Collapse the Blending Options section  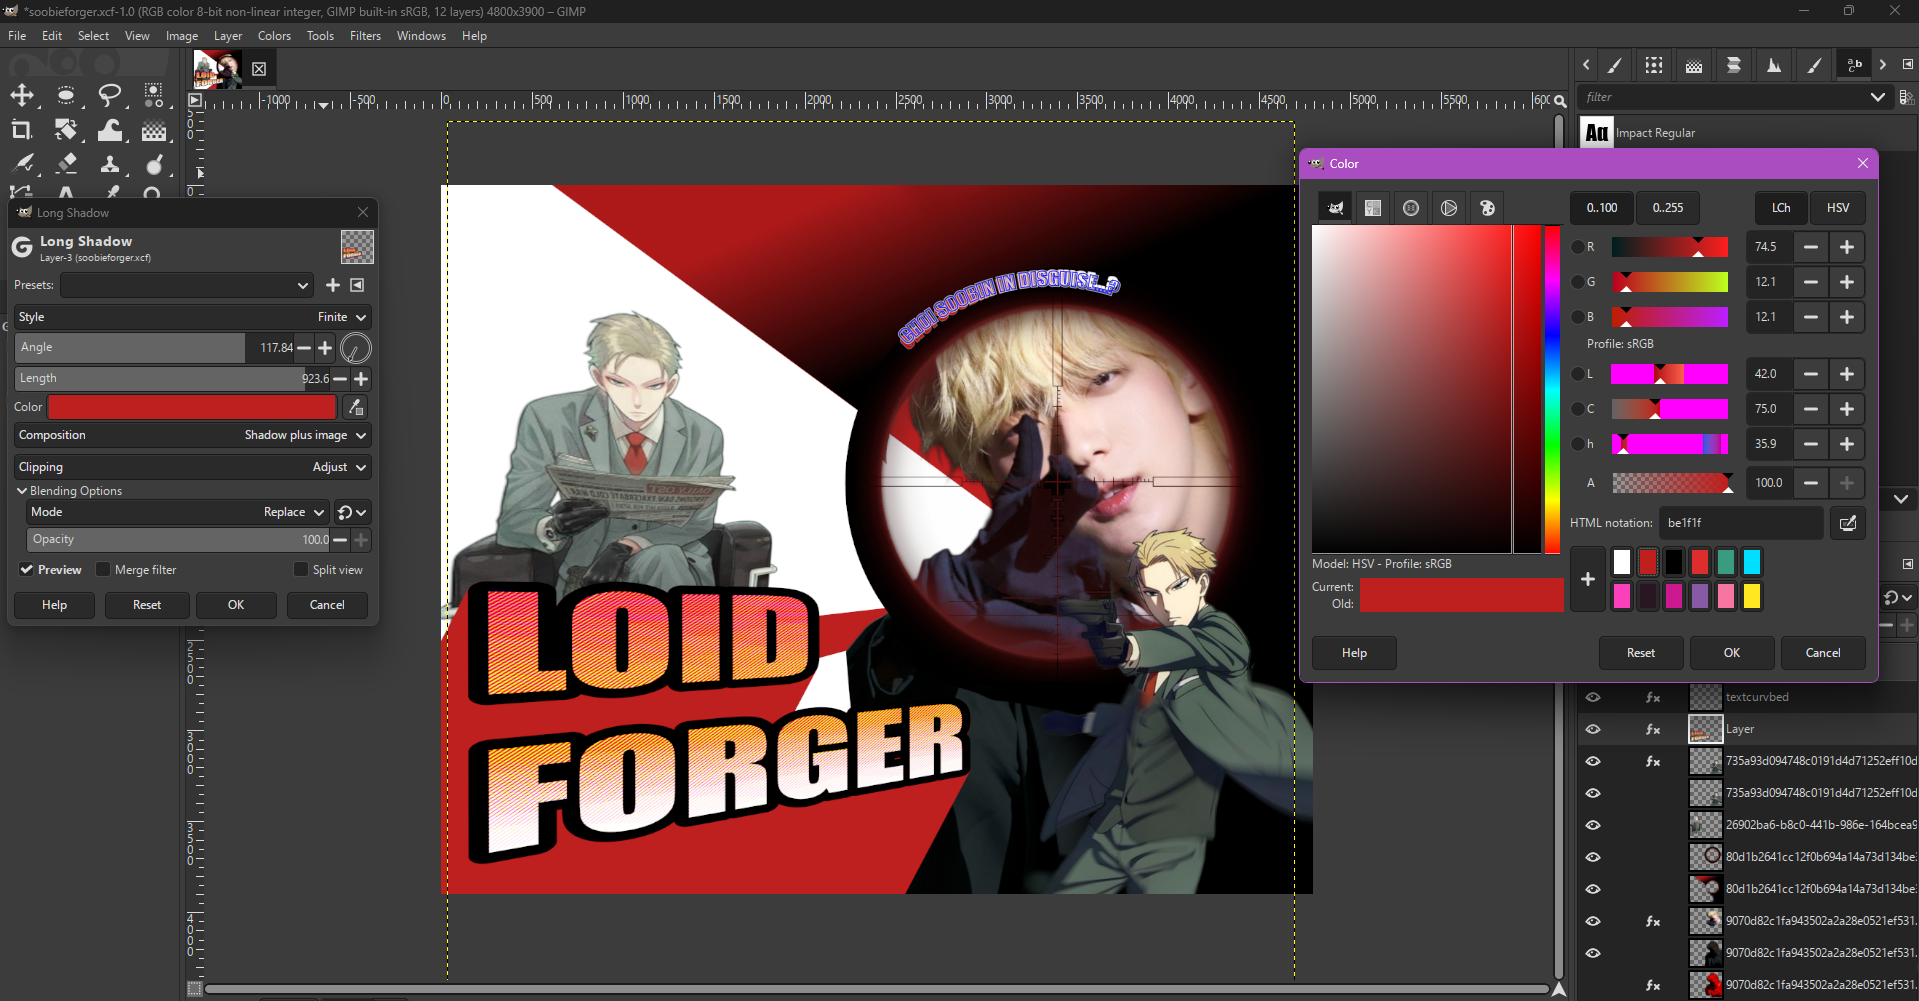click(22, 491)
